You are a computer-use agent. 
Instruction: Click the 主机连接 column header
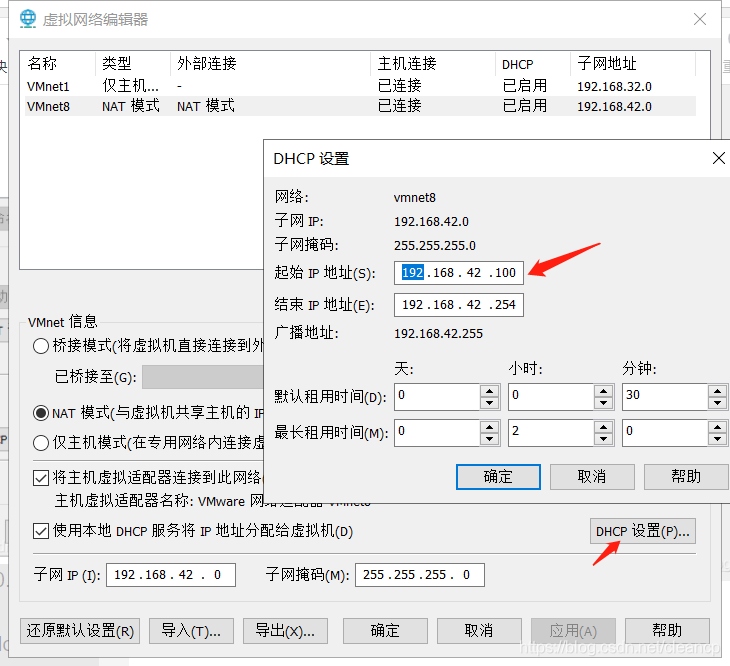433,64
